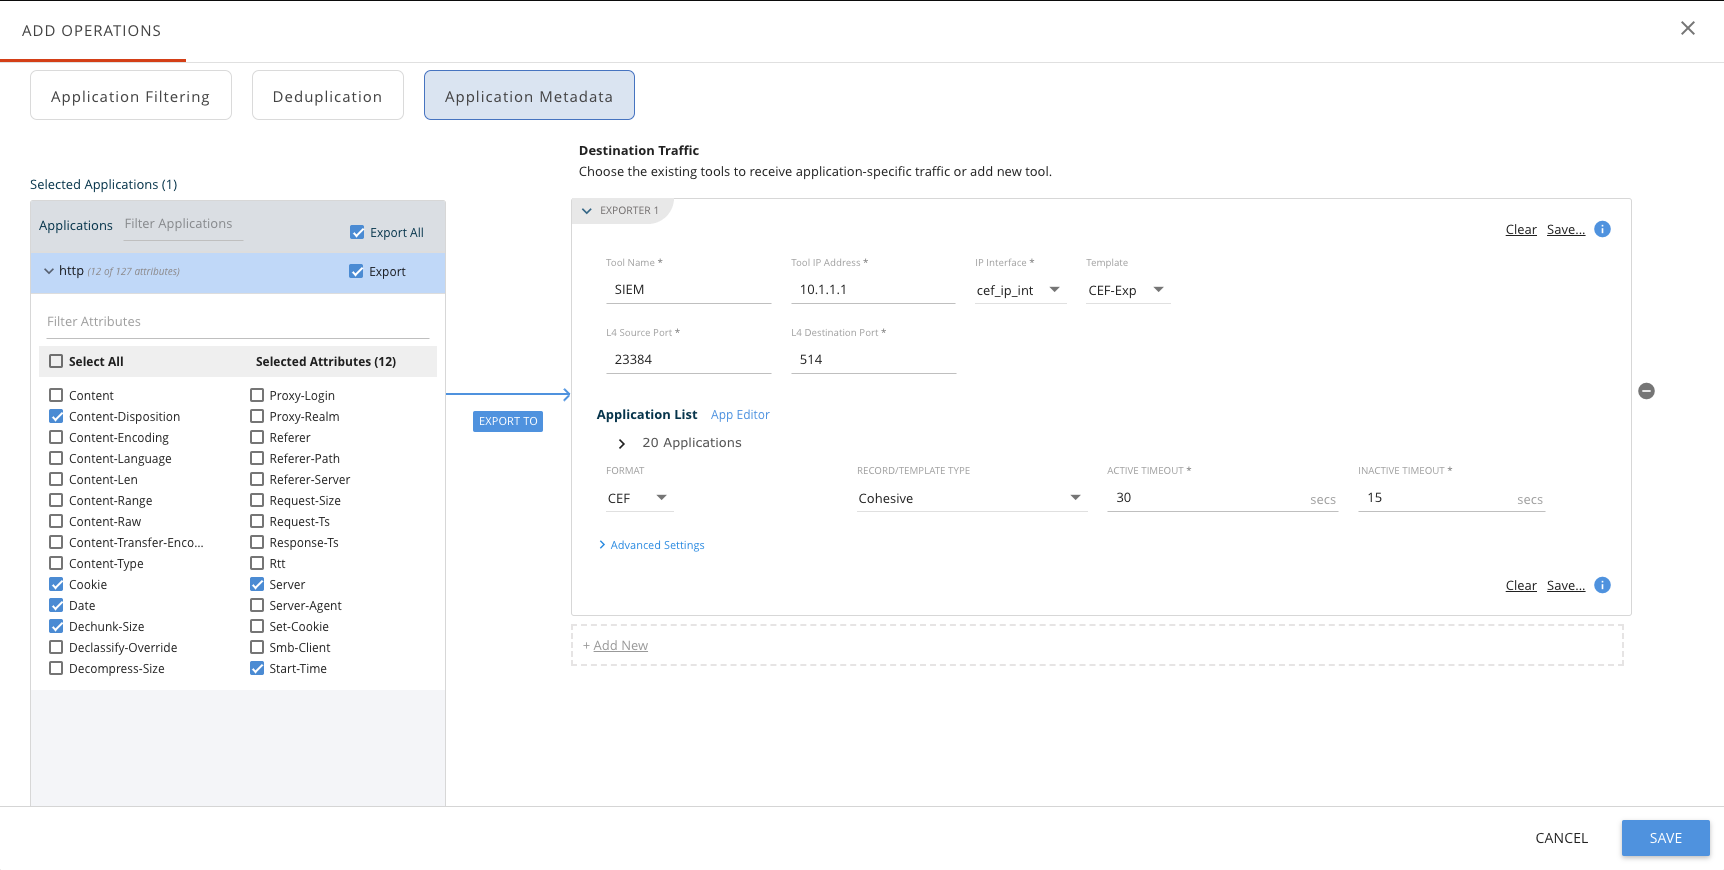Image resolution: width=1724 pixels, height=870 pixels.
Task: Open the App Editor link
Action: click(x=740, y=414)
